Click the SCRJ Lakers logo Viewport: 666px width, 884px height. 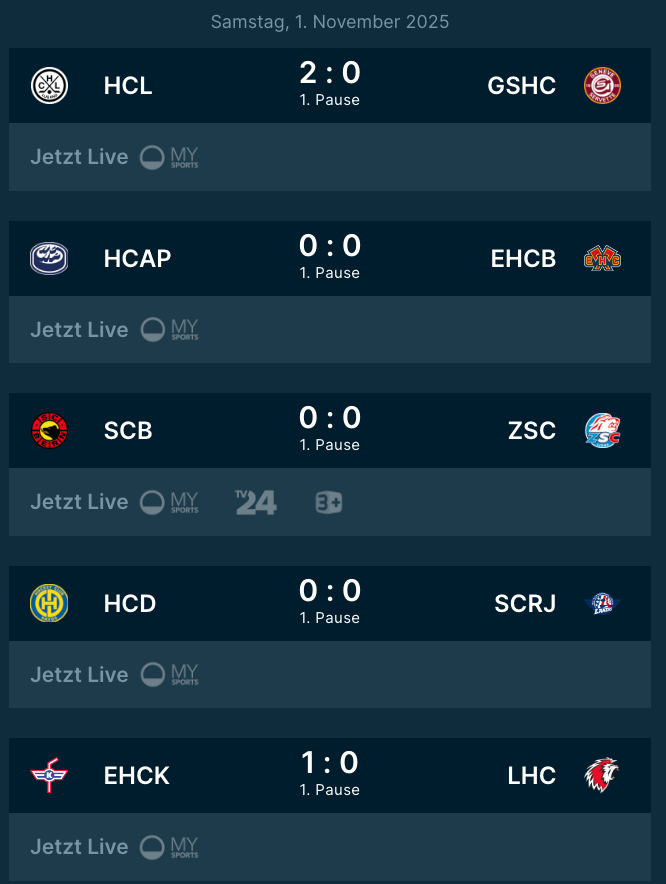[x=603, y=603]
